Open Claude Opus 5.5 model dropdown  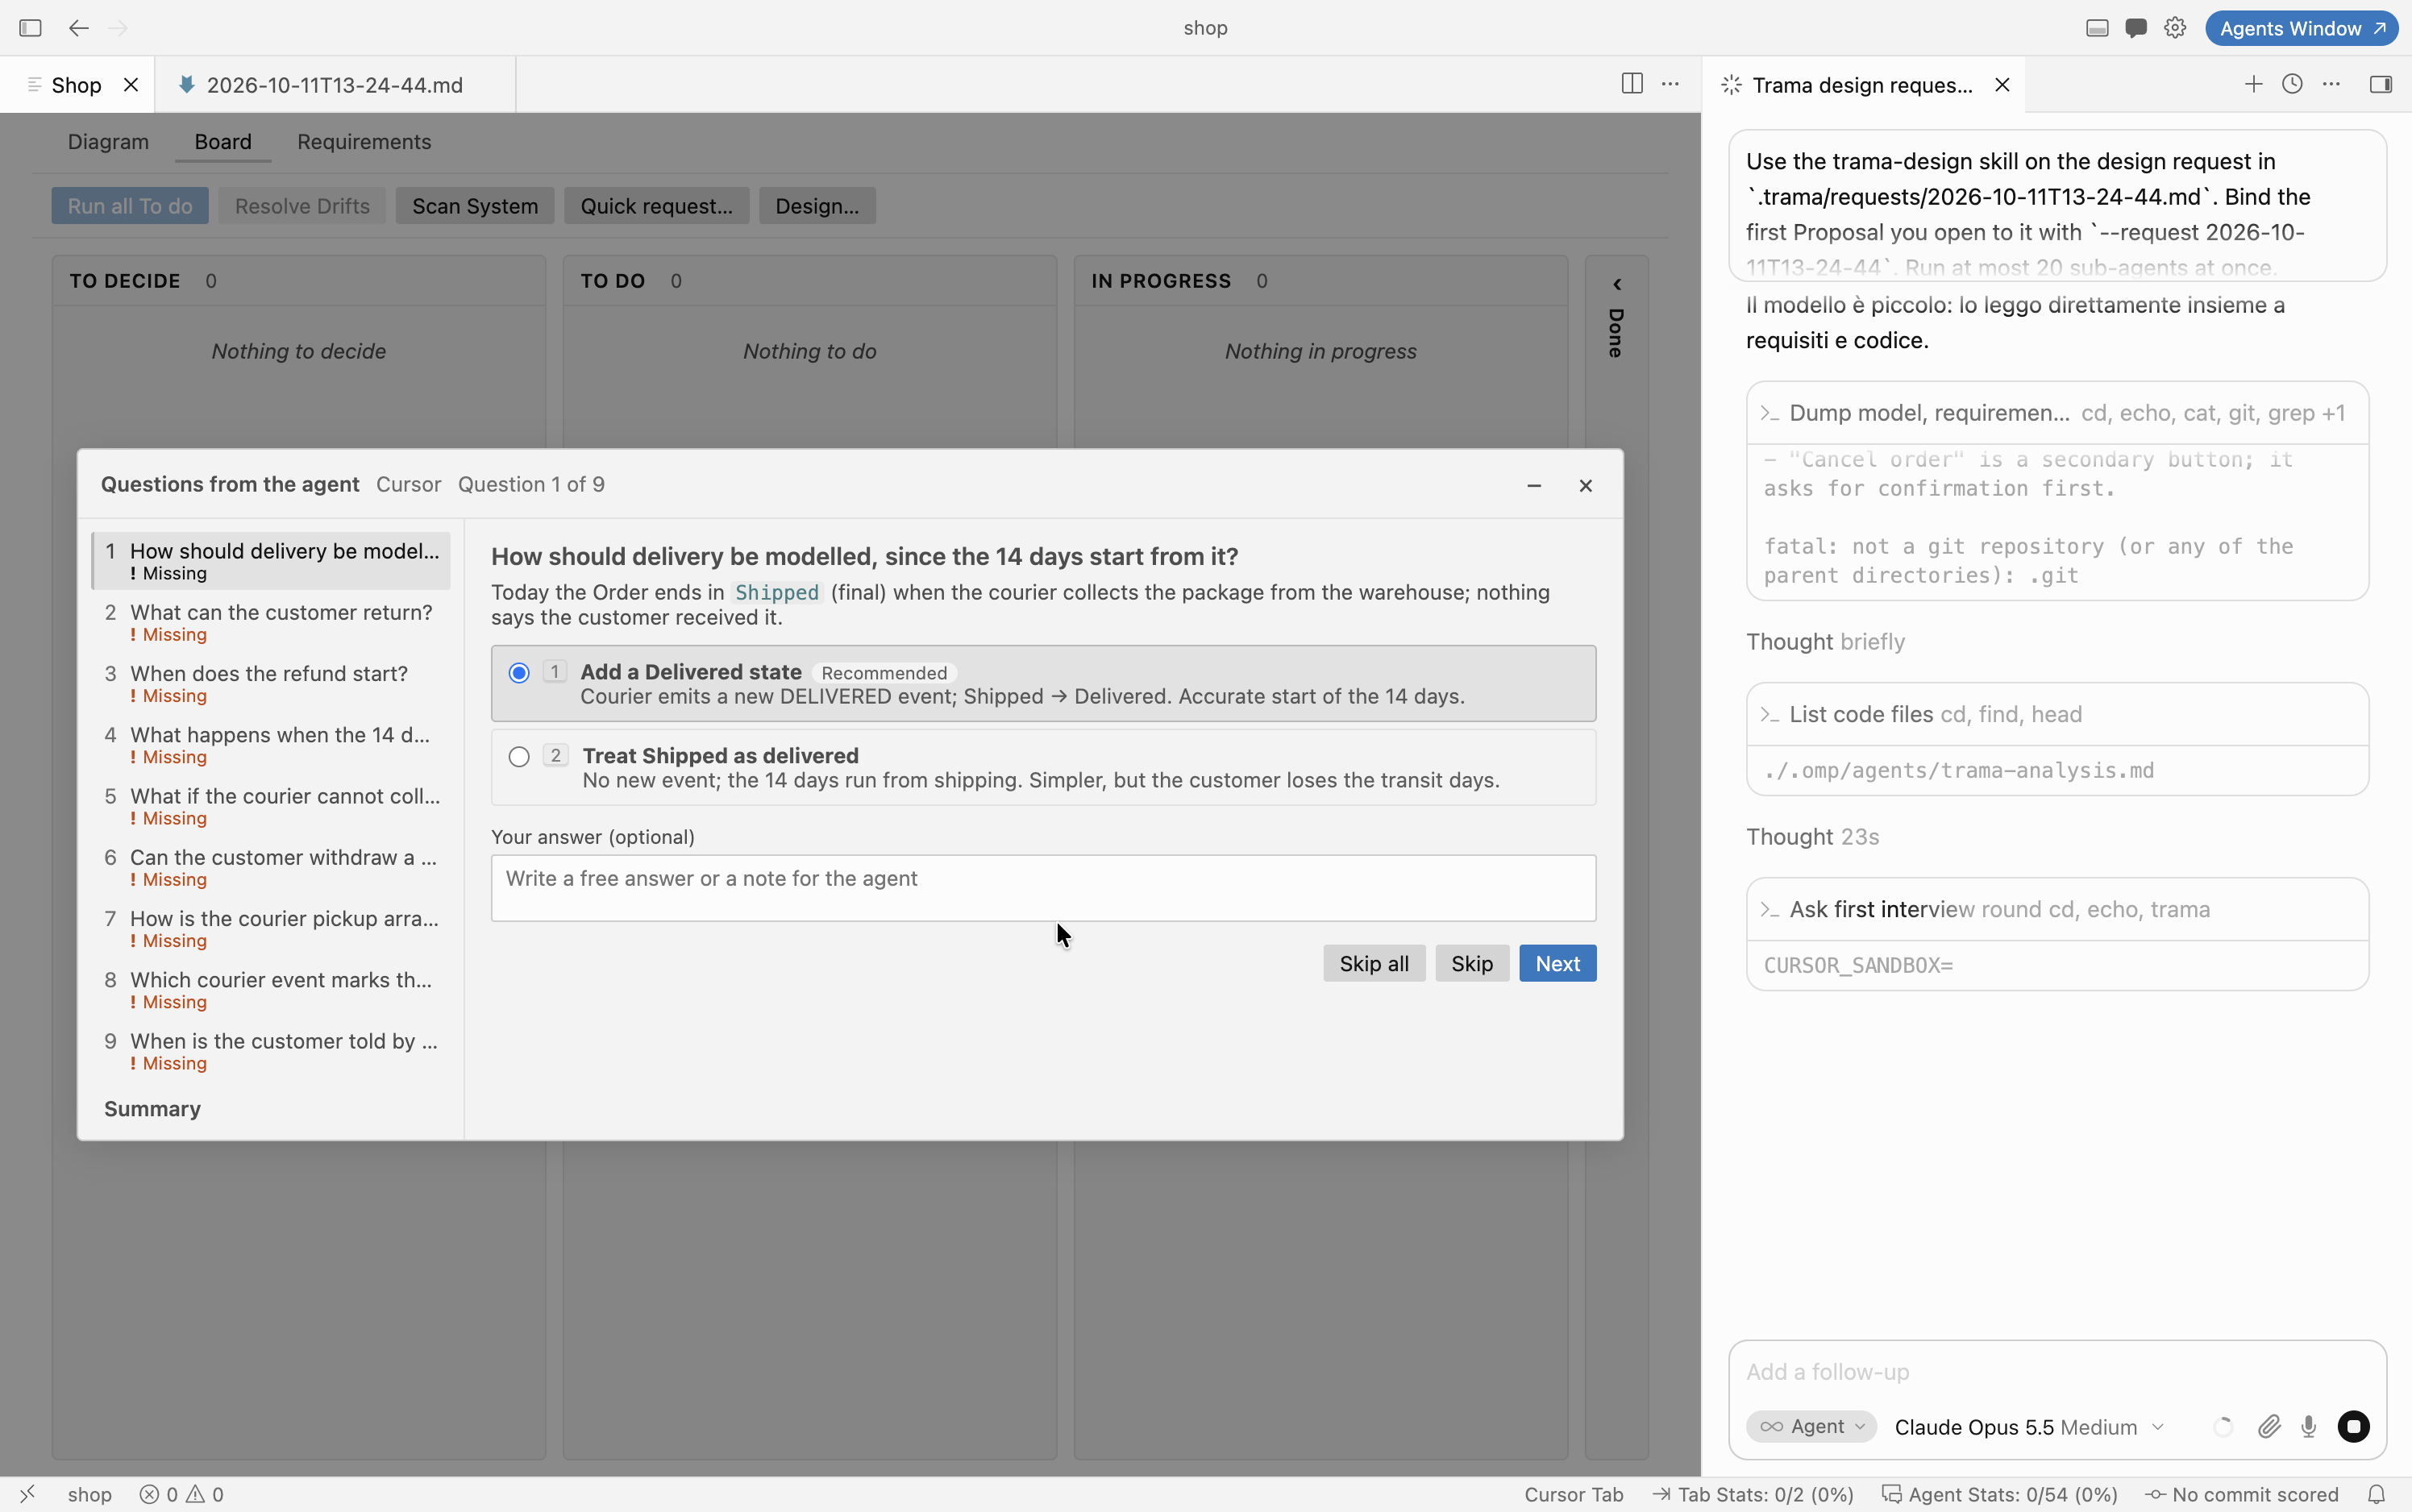pyautogui.click(x=2029, y=1427)
